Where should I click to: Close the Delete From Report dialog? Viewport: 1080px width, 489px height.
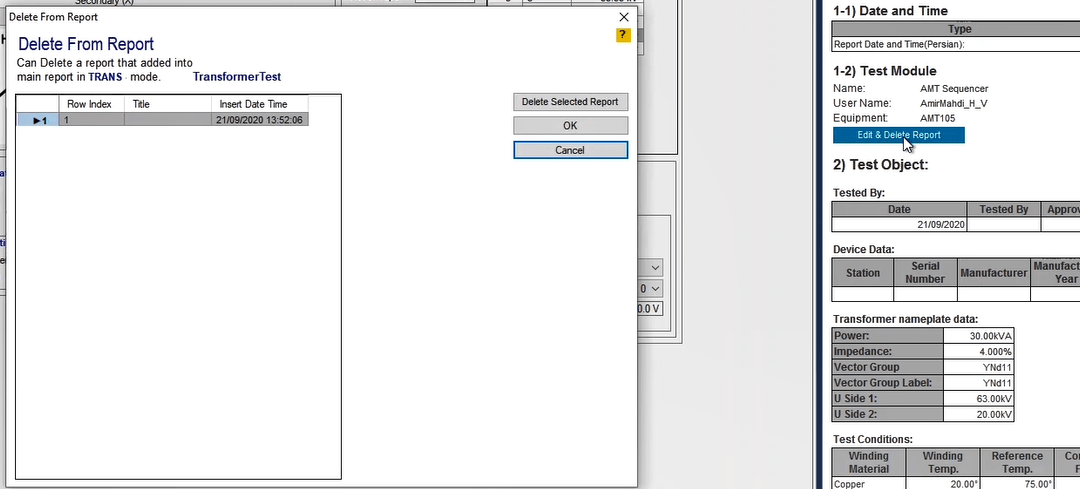click(x=624, y=17)
